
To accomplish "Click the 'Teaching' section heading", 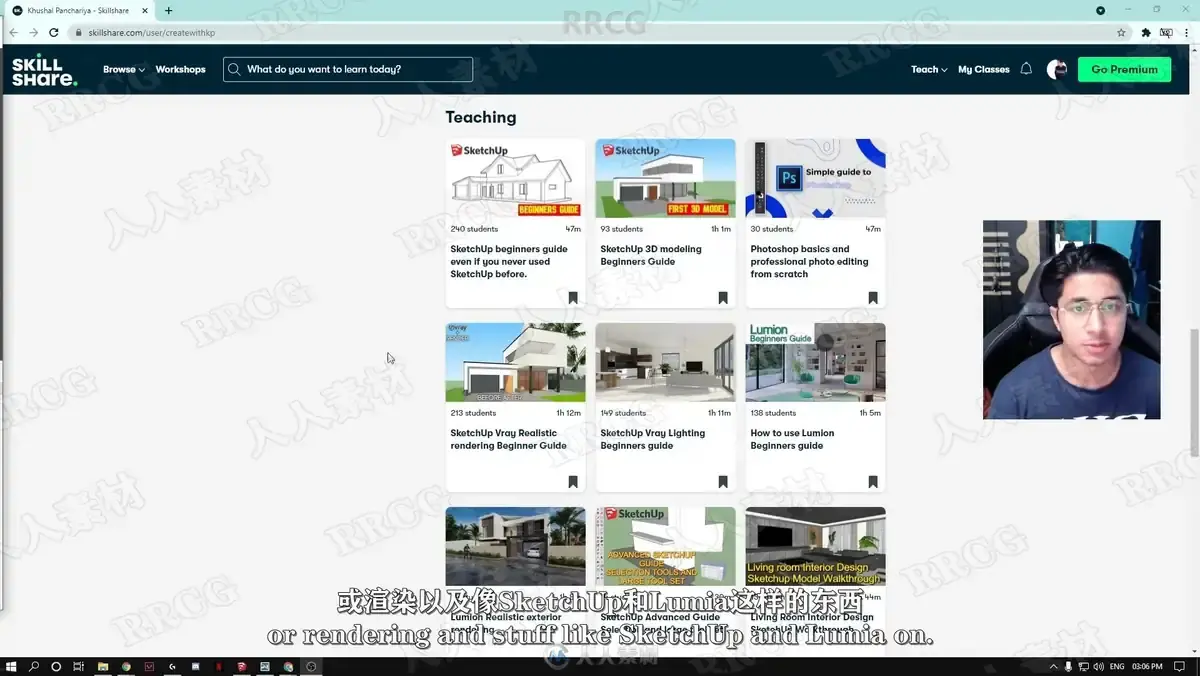I will [481, 117].
